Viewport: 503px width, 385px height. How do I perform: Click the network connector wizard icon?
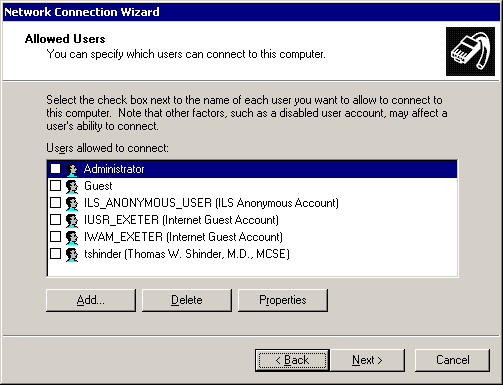pyautogui.click(x=470, y=51)
